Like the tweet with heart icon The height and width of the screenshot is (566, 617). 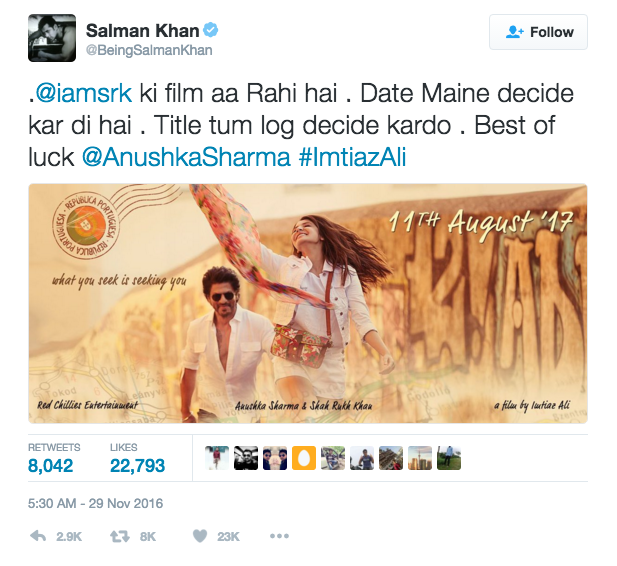[200, 536]
